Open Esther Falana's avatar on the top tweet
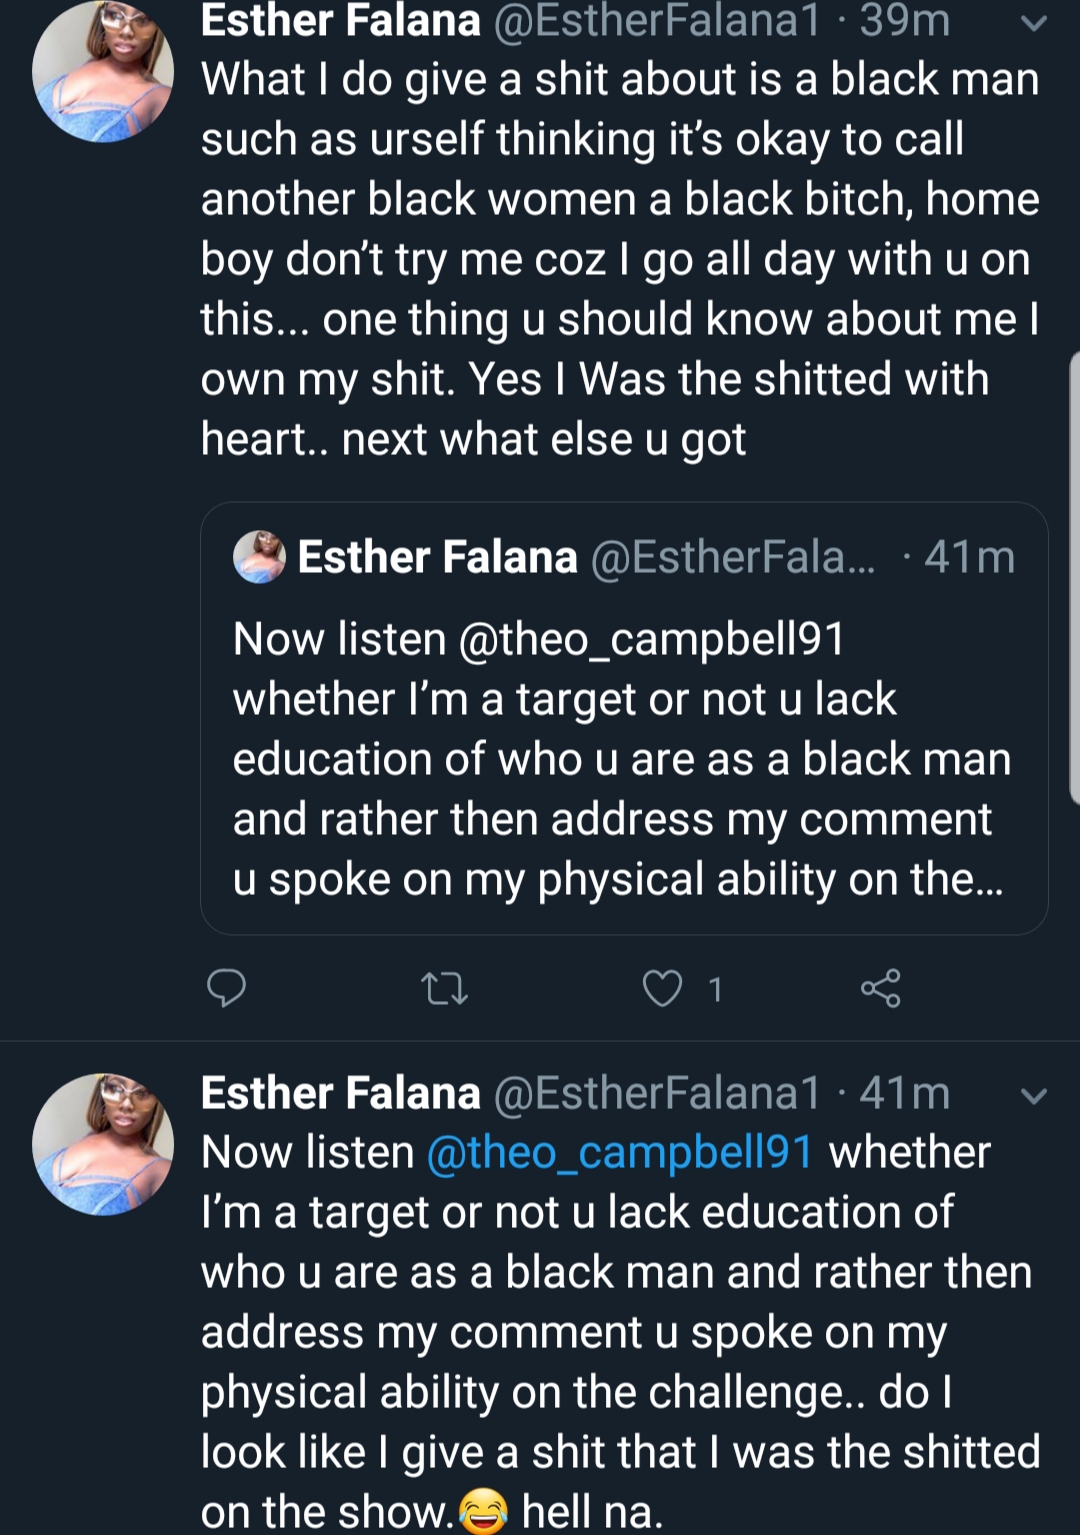The height and width of the screenshot is (1535, 1080). pyautogui.click(x=103, y=71)
